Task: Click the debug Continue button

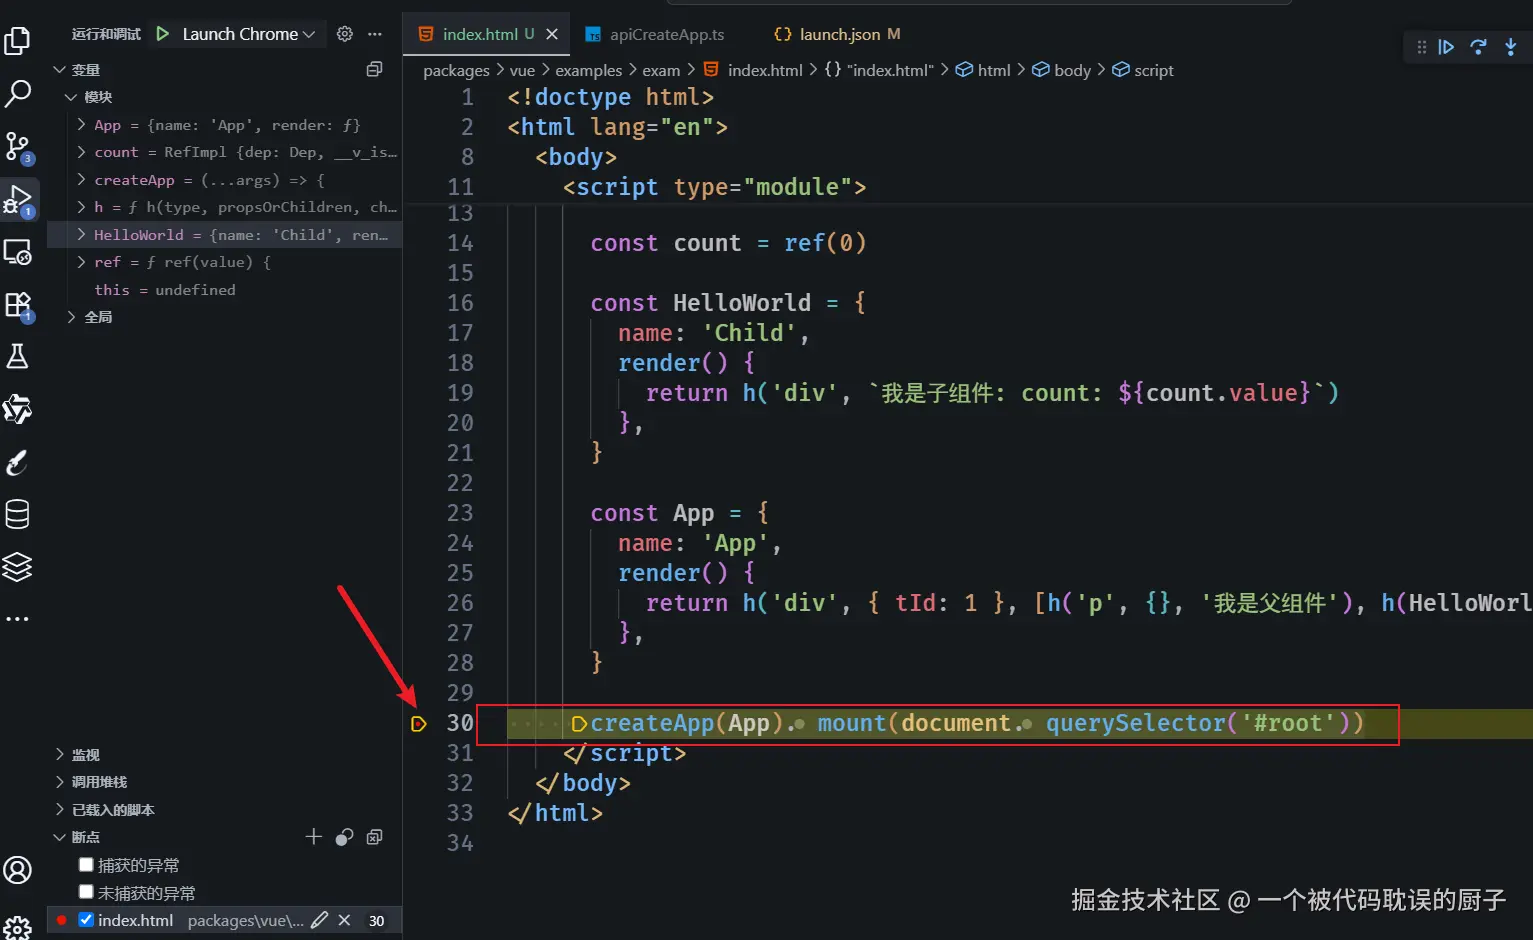Action: tap(1446, 47)
